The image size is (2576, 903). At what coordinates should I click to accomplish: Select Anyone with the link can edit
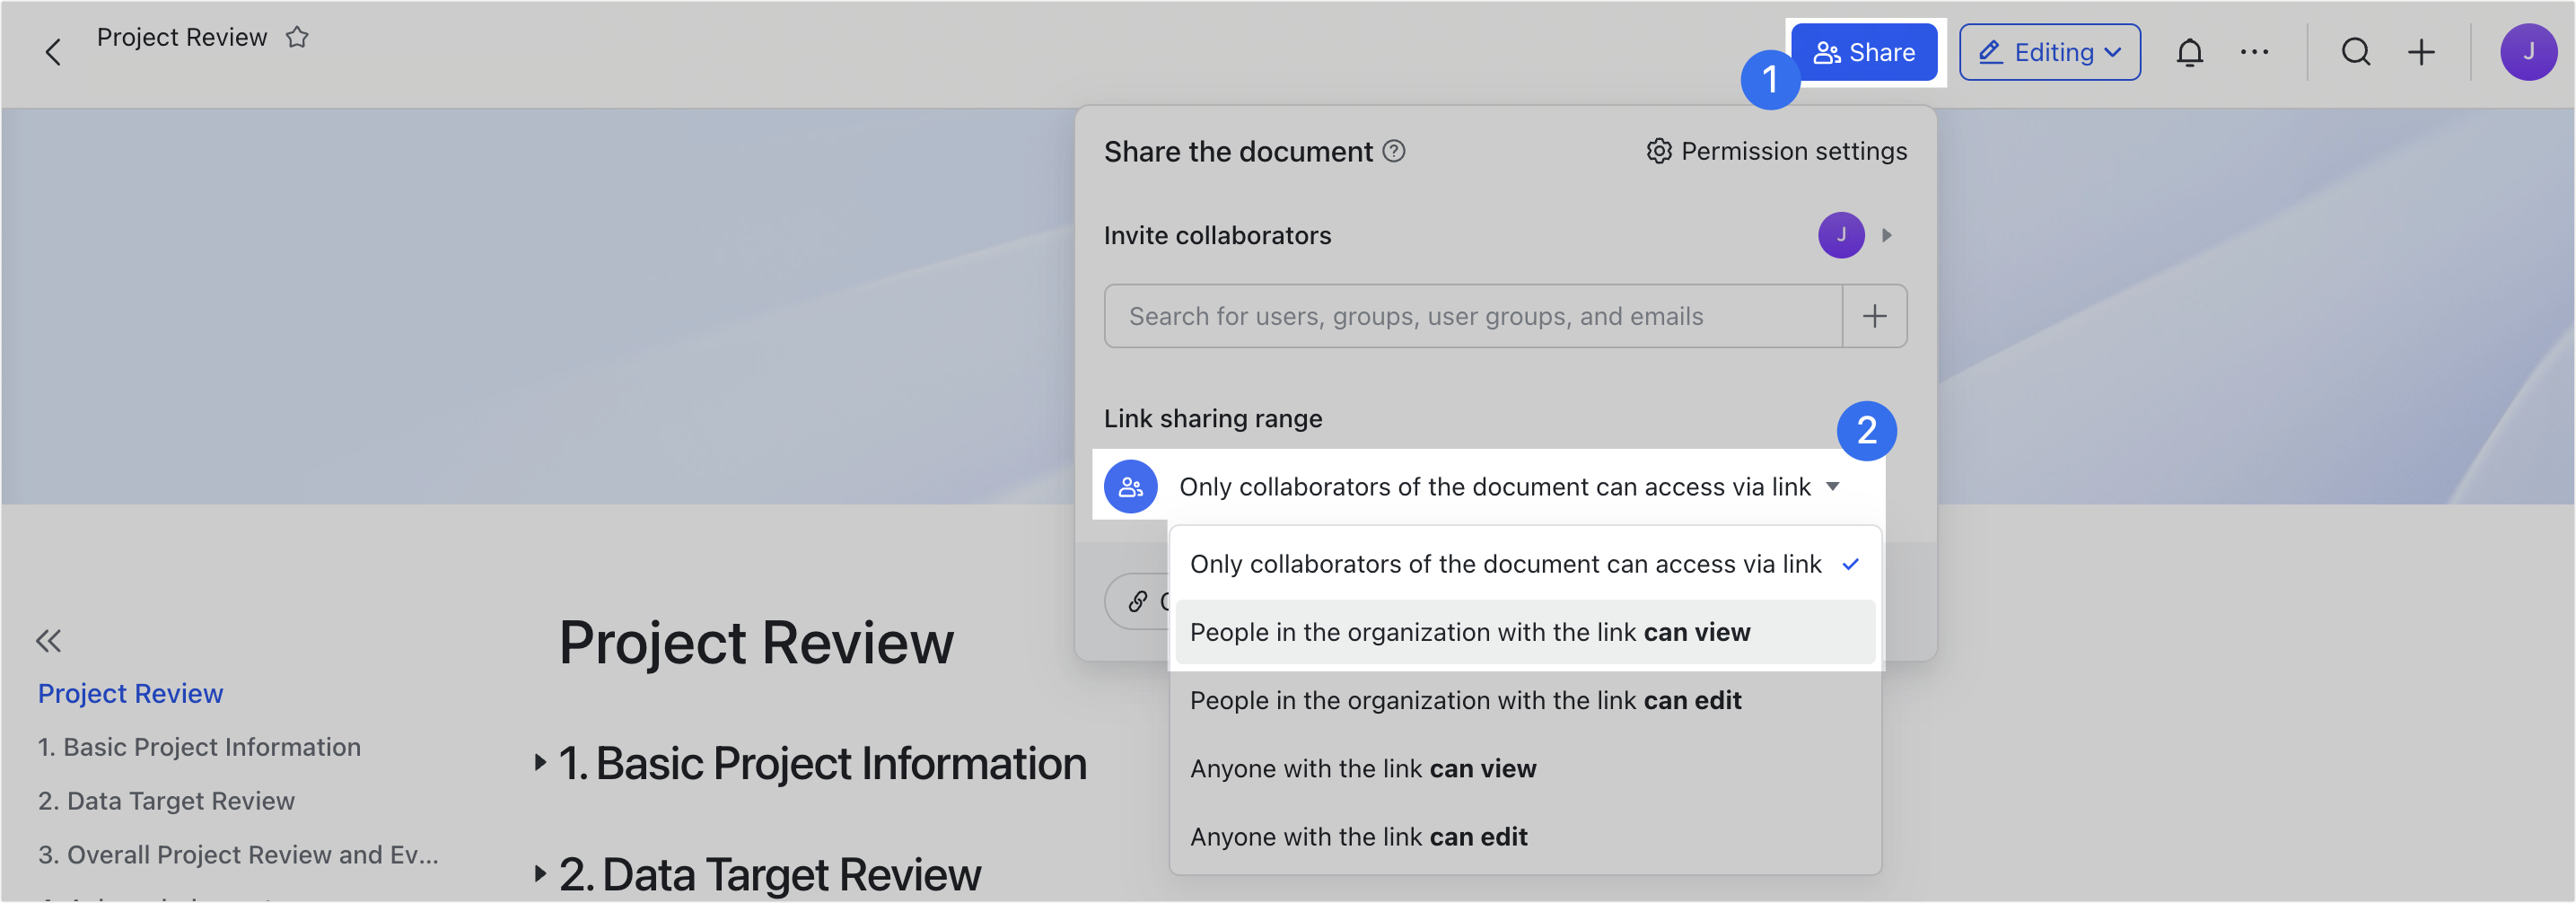pyautogui.click(x=1525, y=836)
